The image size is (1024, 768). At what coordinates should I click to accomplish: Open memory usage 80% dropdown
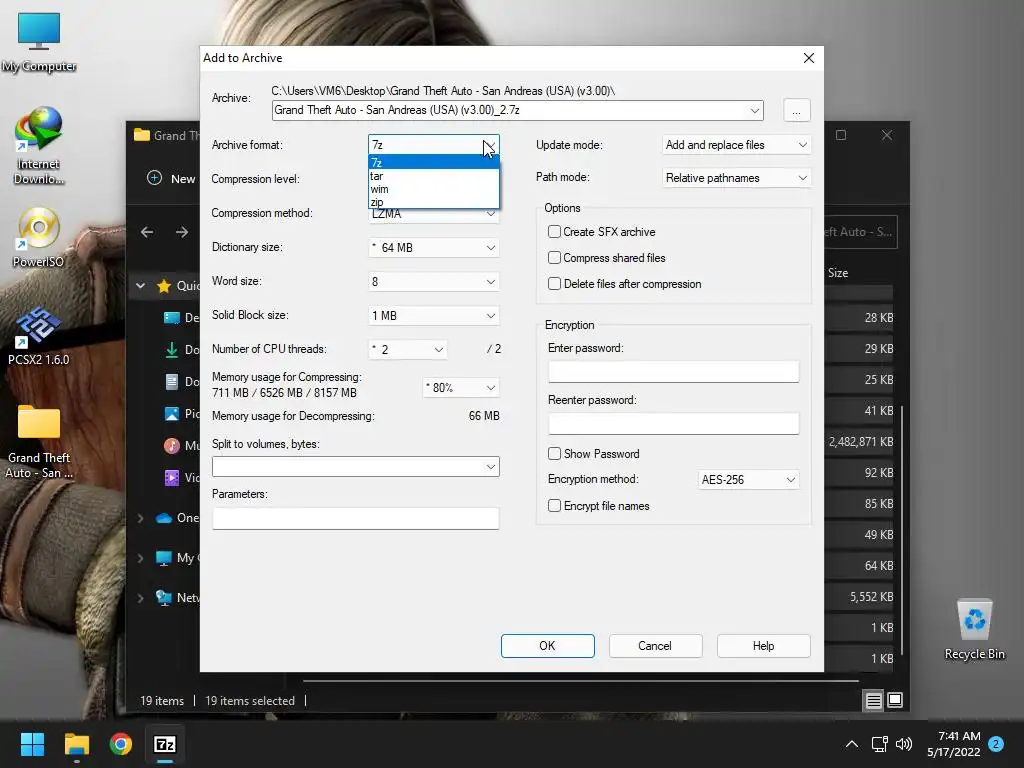pos(461,388)
